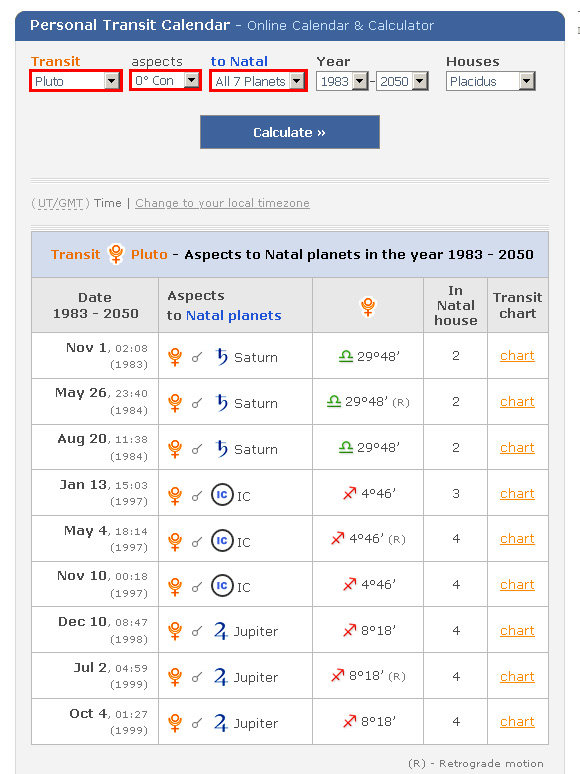
Task: Click the Saturn symbol in the Nov 1 row
Action: tap(222, 356)
